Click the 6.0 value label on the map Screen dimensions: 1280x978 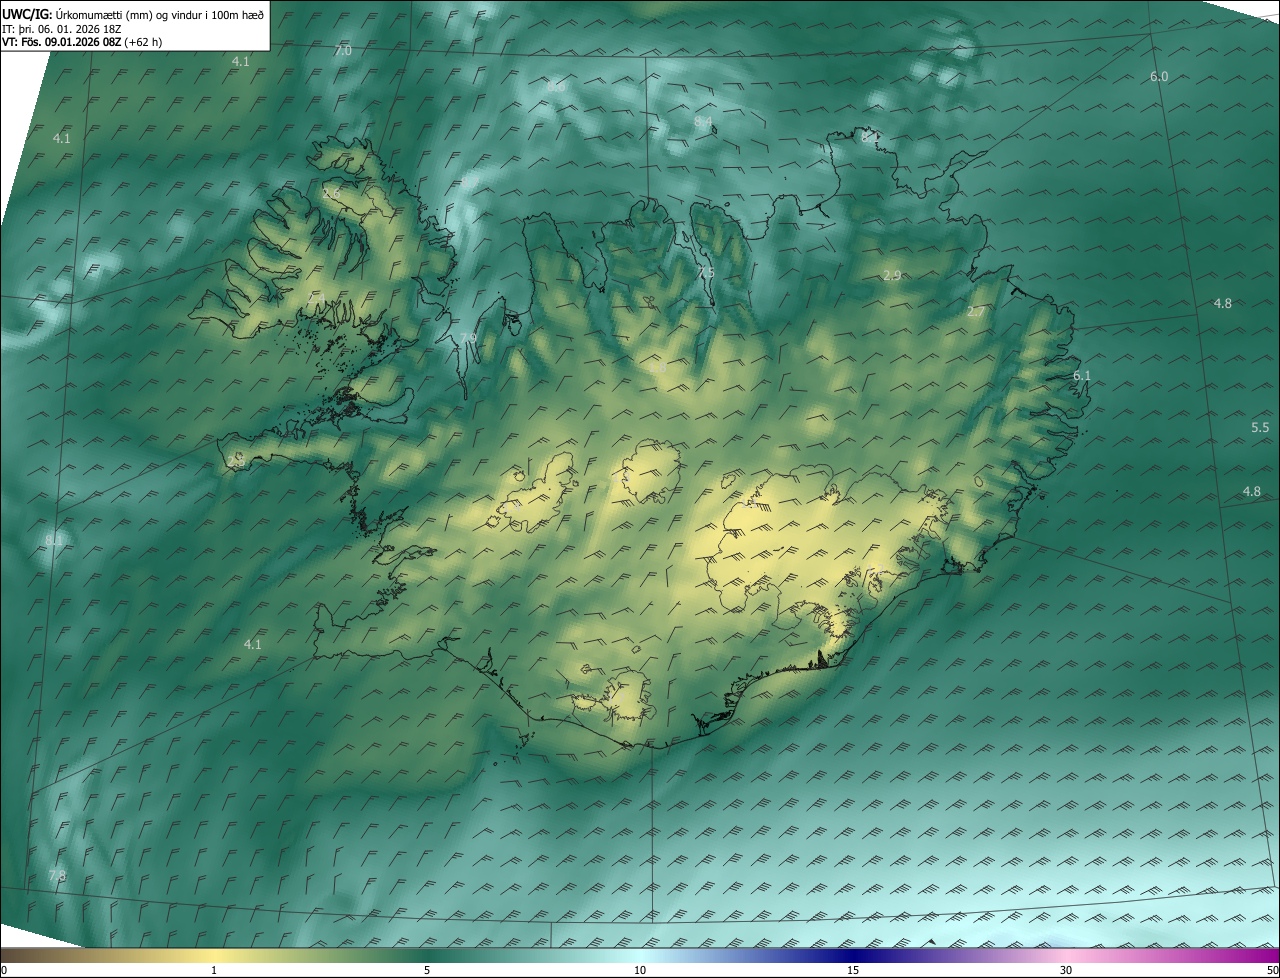pyautogui.click(x=1159, y=76)
